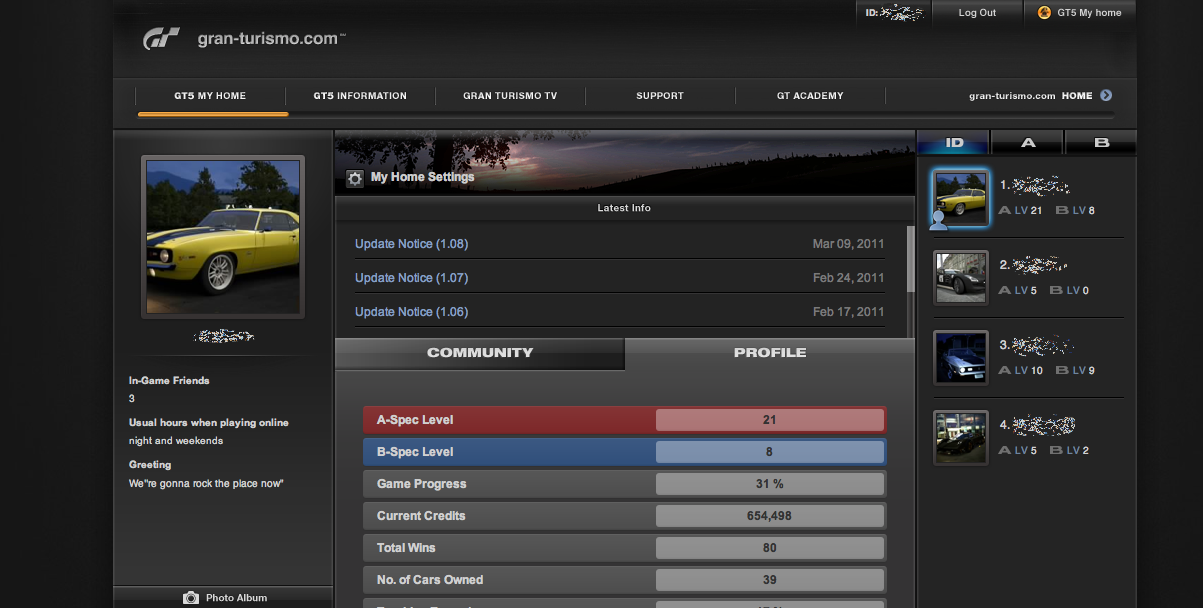This screenshot has width=1203, height=608.
Task: Go to gran-turismo.com HOME link
Action: coord(1031,96)
